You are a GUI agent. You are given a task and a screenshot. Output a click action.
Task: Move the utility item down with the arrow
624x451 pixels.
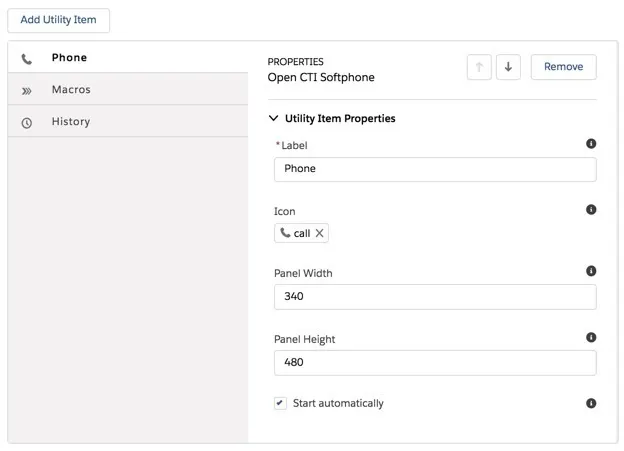click(508, 67)
